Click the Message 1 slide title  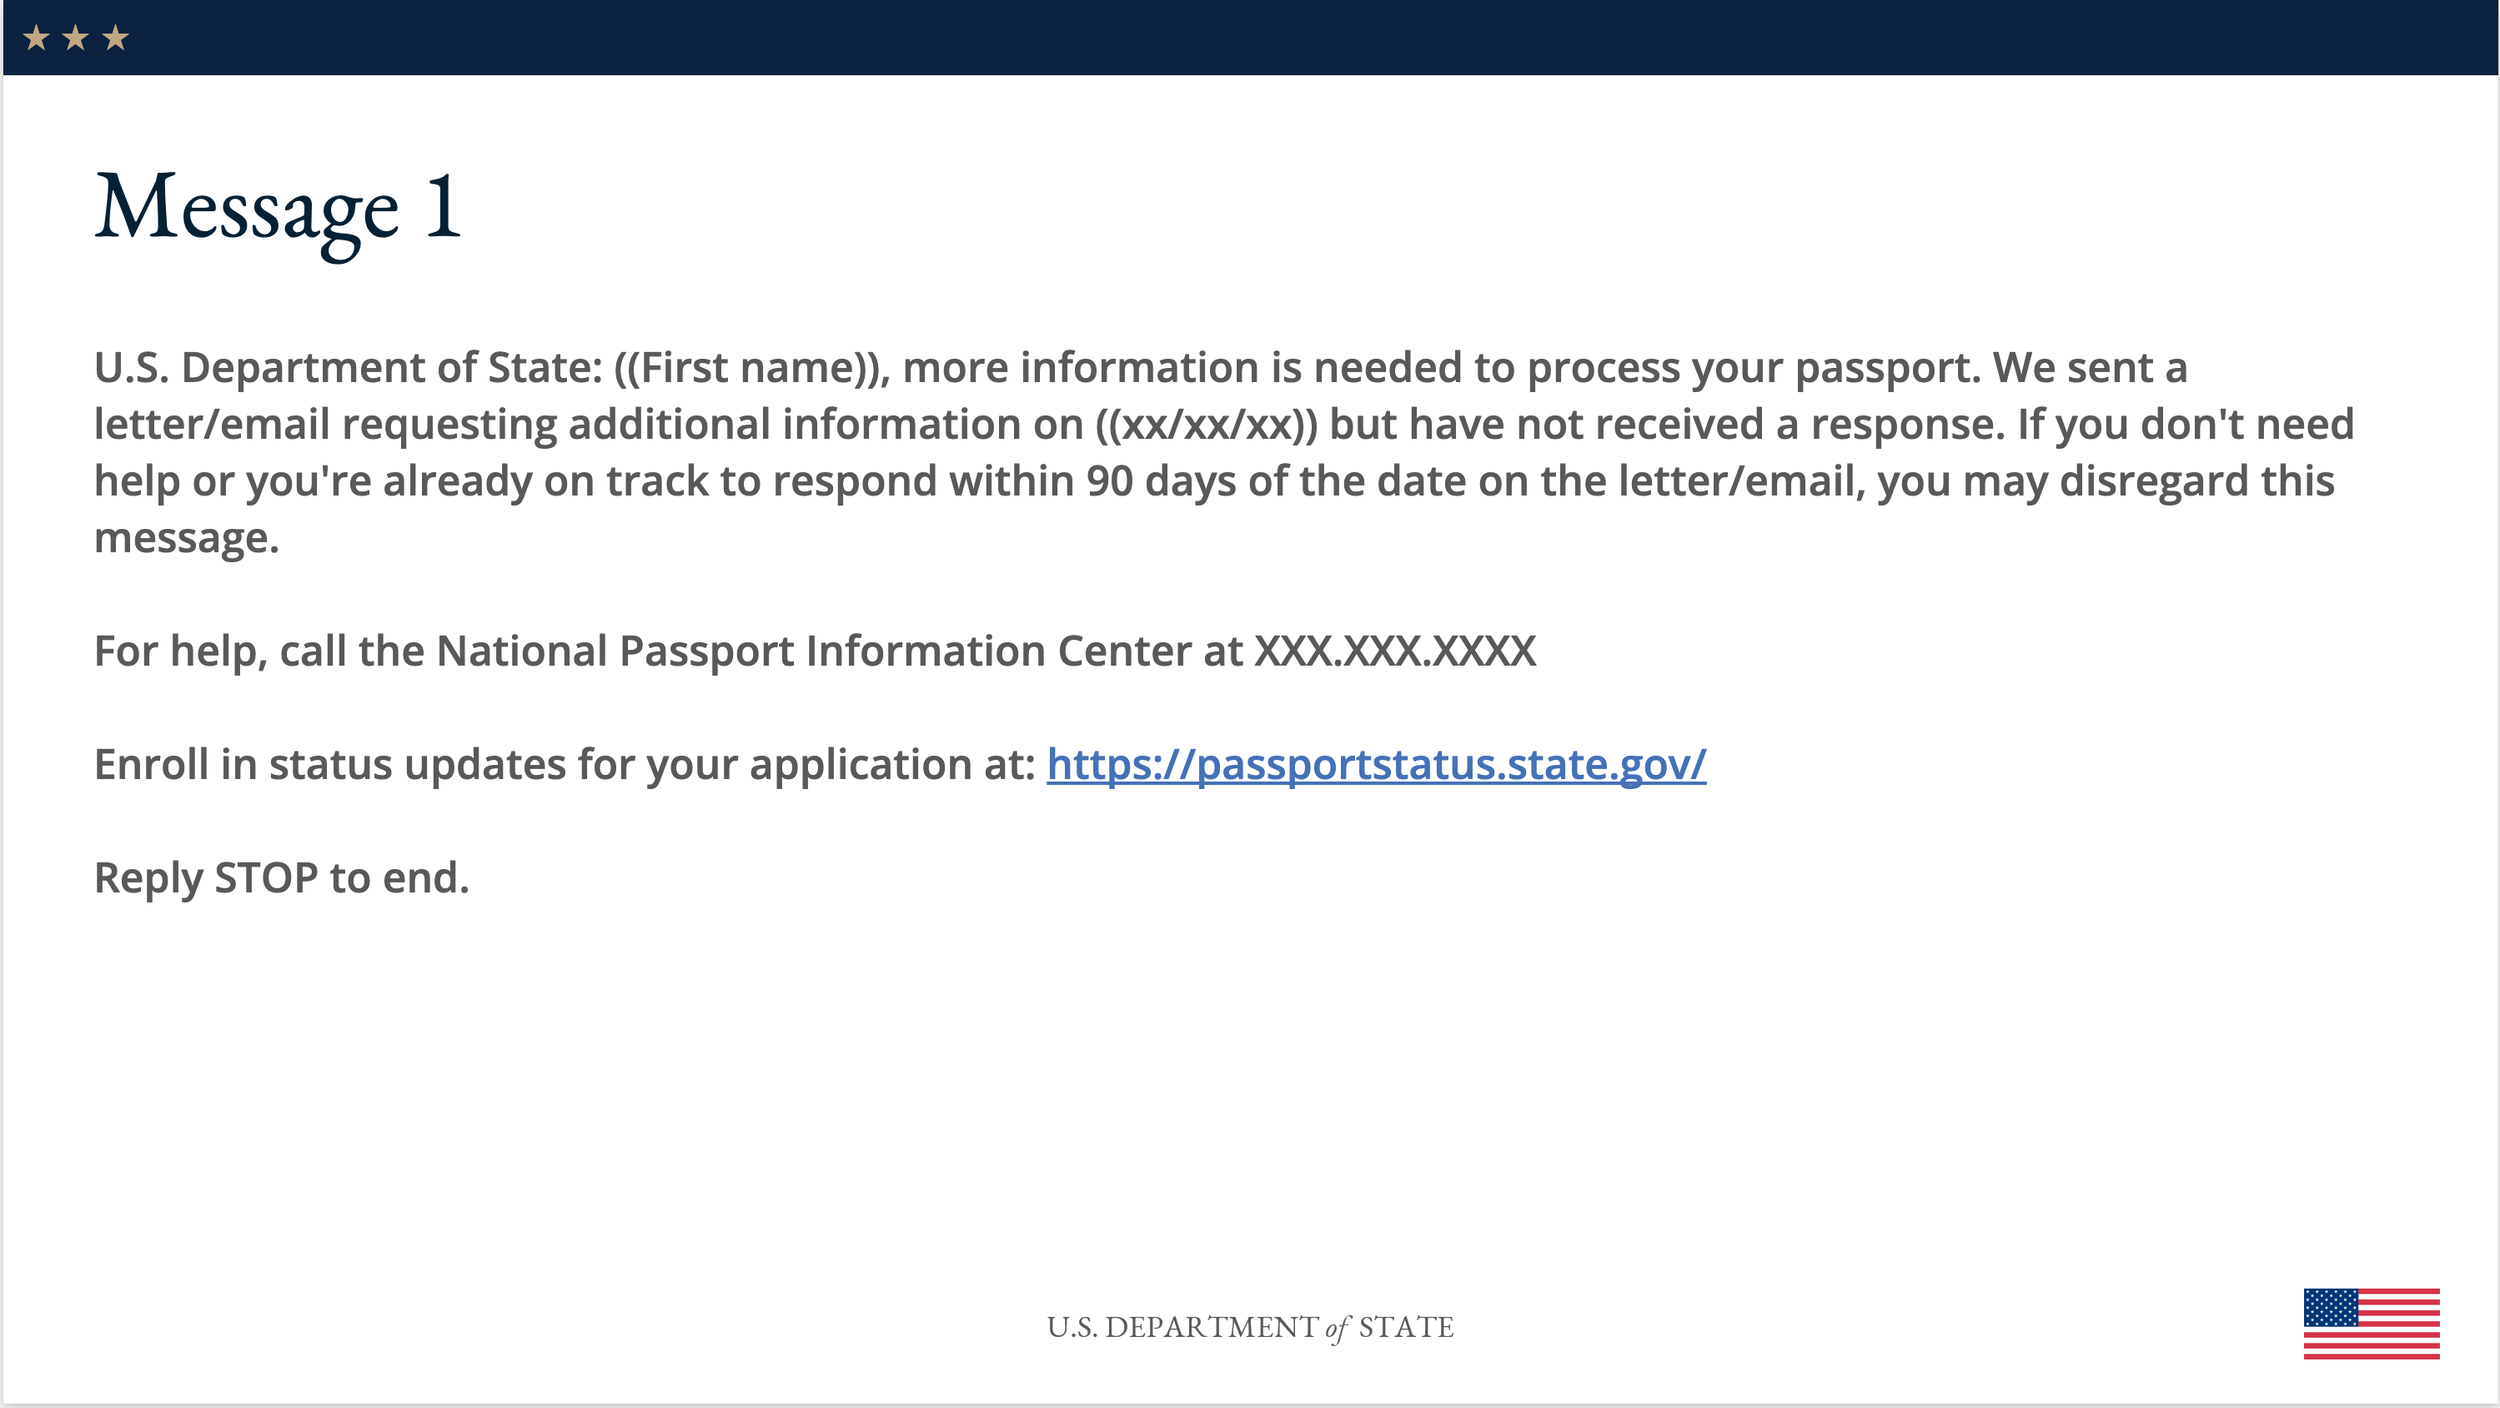[278, 212]
